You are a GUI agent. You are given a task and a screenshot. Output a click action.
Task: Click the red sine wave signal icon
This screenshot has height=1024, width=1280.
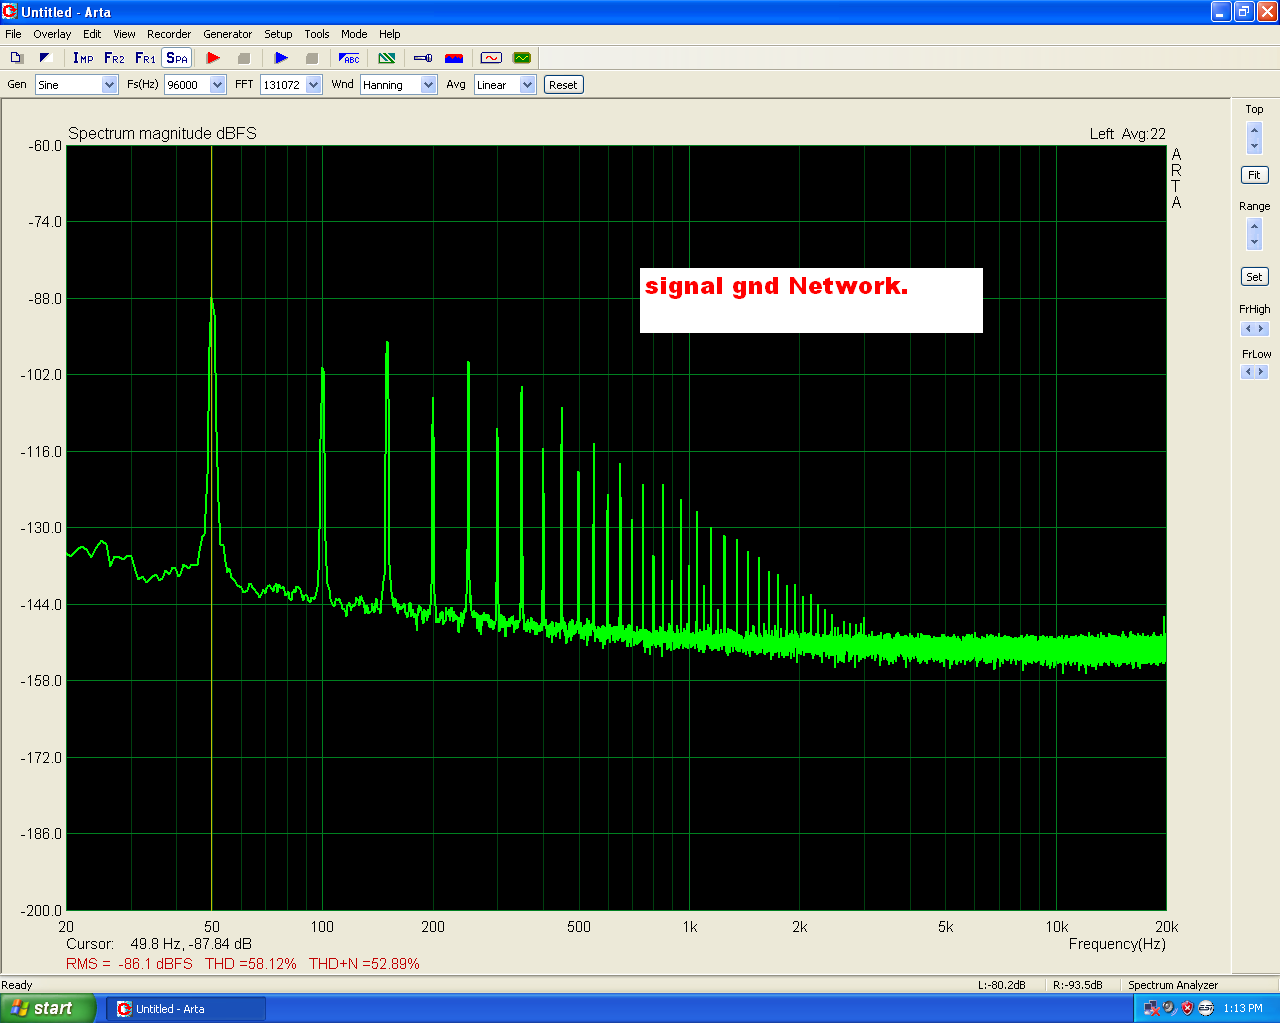pos(491,58)
